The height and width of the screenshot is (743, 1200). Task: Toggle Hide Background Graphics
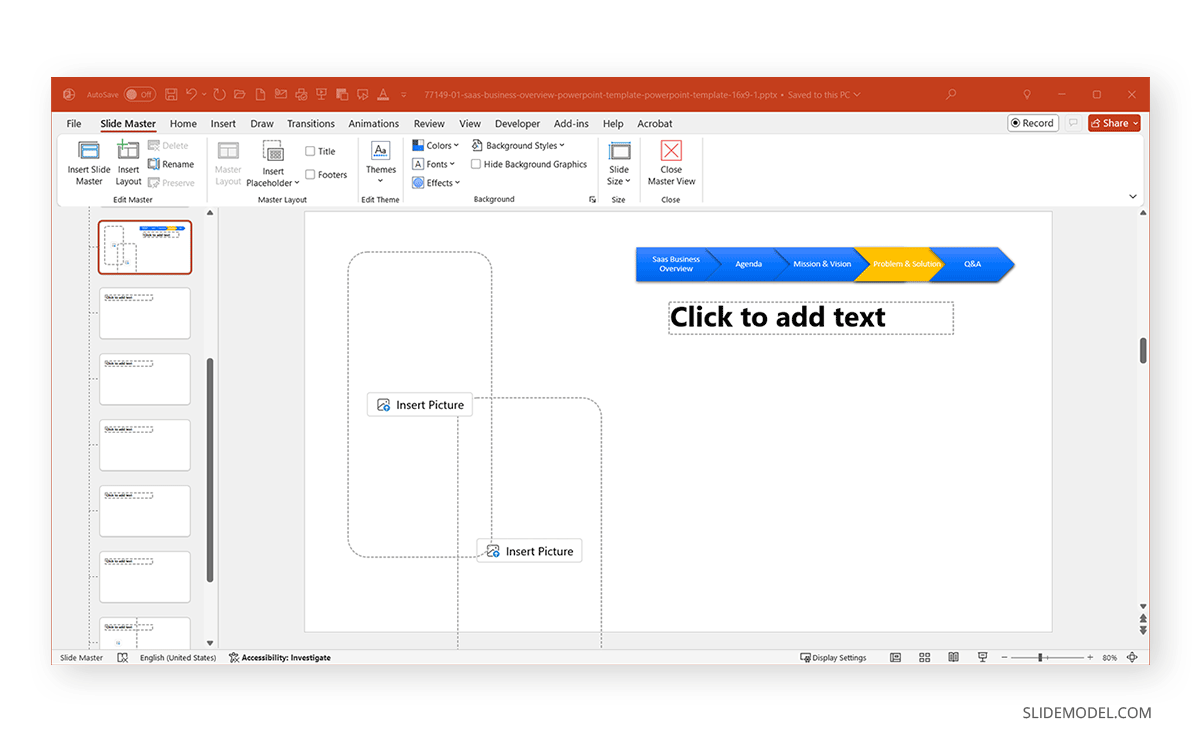[475, 163]
